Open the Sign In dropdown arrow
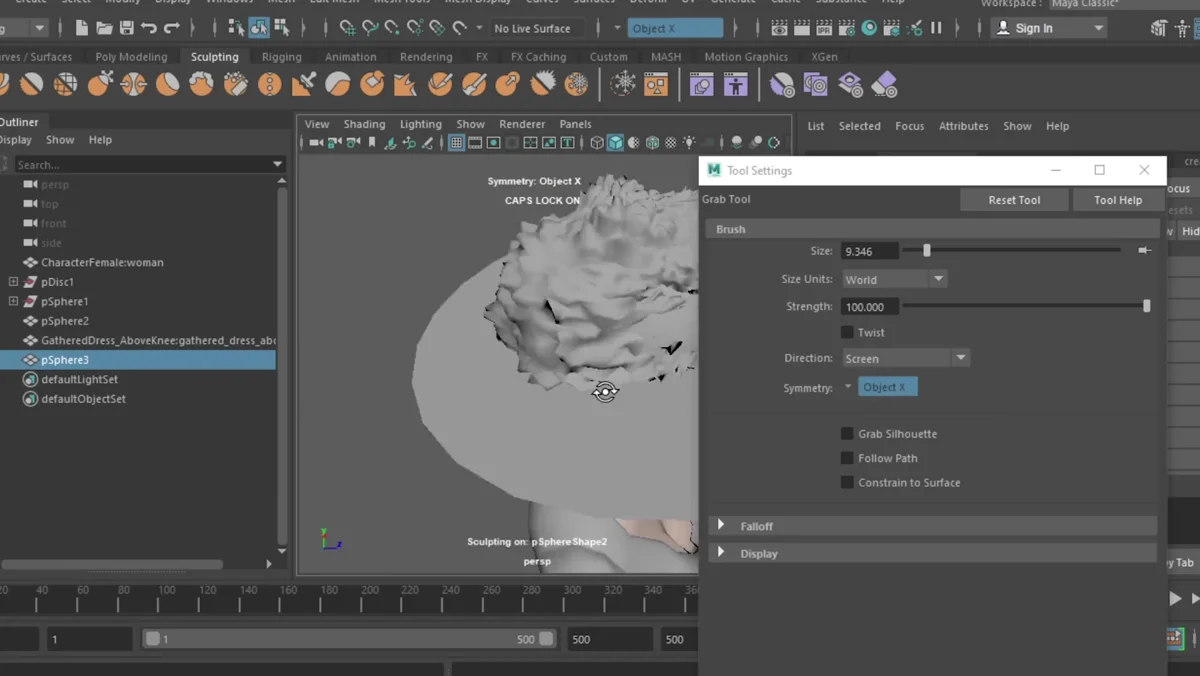The image size is (1200, 676). [1098, 28]
